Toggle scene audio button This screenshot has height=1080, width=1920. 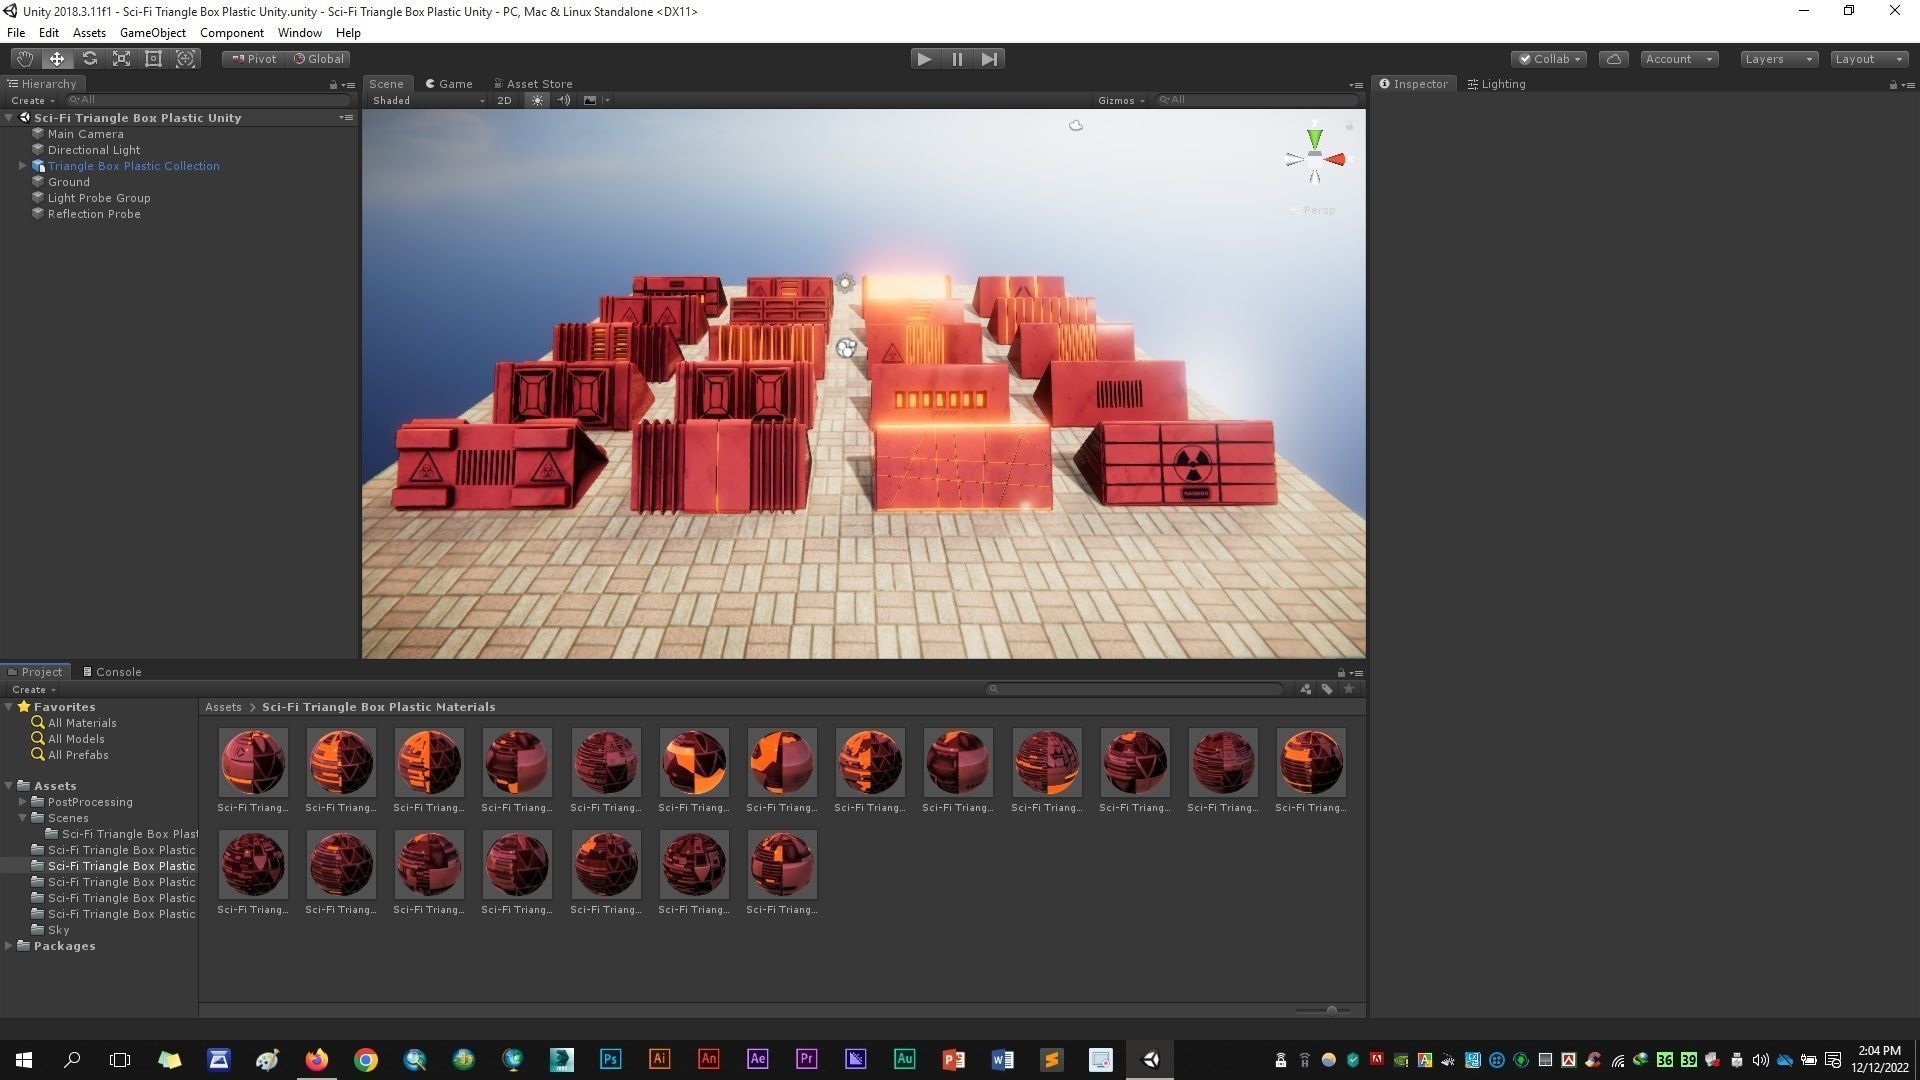point(563,100)
